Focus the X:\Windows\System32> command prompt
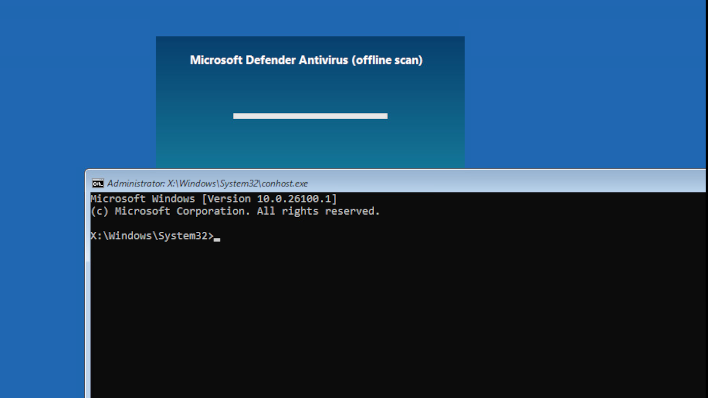Screen dimensions: 708x398 [152, 236]
